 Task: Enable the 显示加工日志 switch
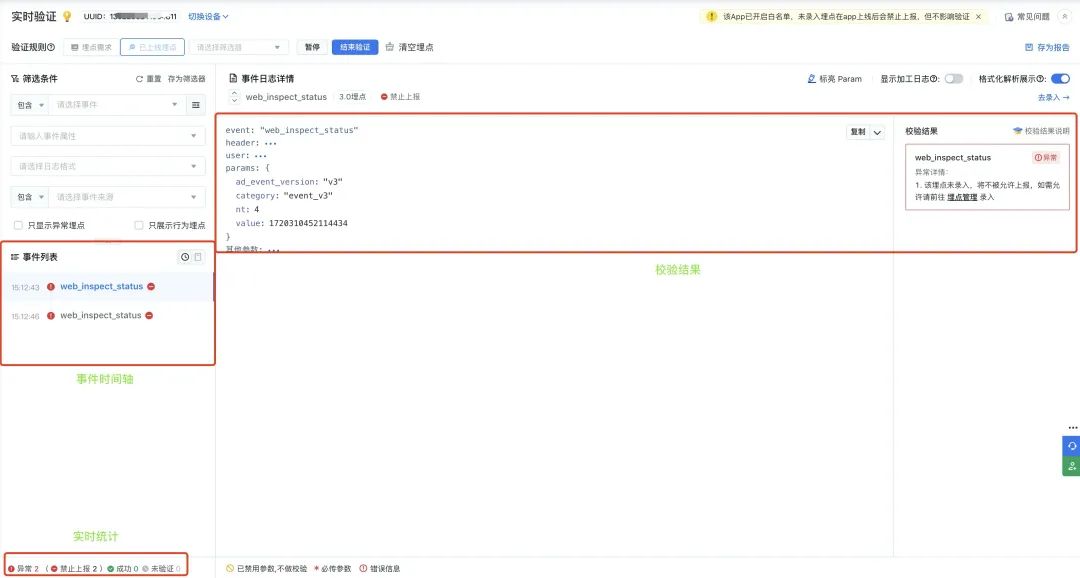[953, 79]
